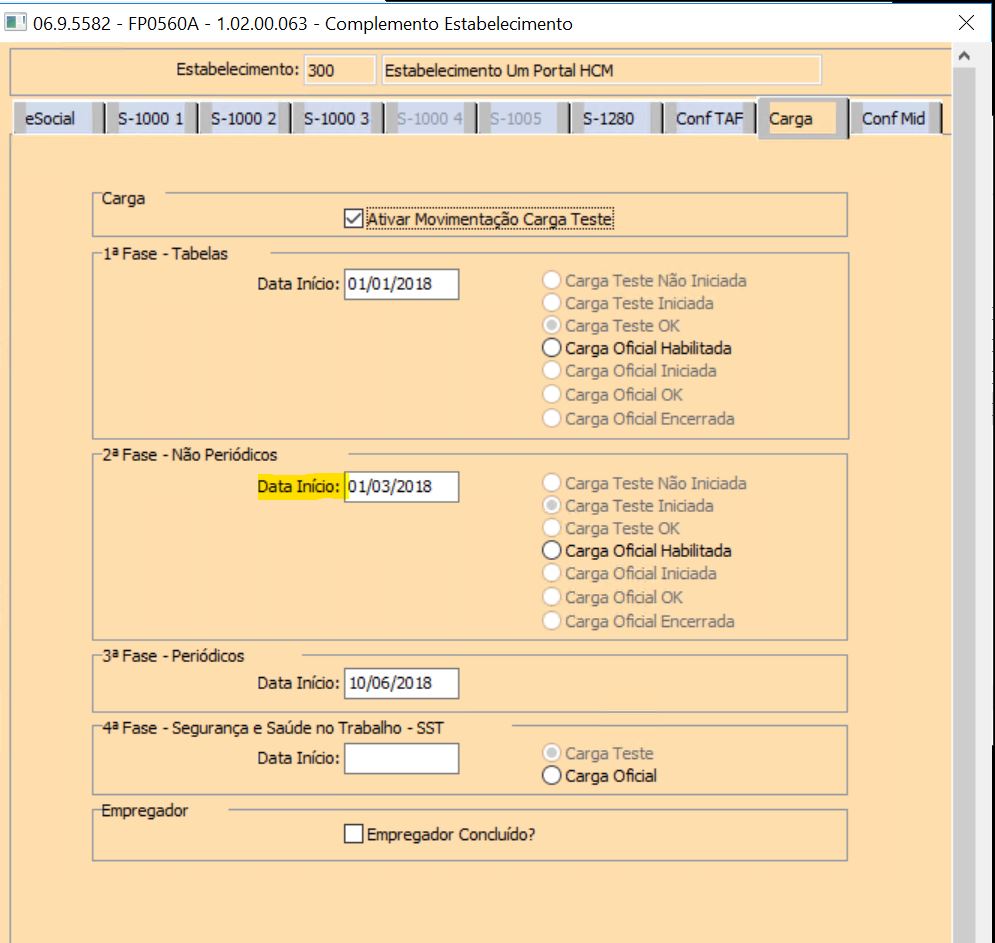Click the Data Início field of 3ª Fase Periódicos
This screenshot has height=943, width=995.
pyautogui.click(x=401, y=683)
